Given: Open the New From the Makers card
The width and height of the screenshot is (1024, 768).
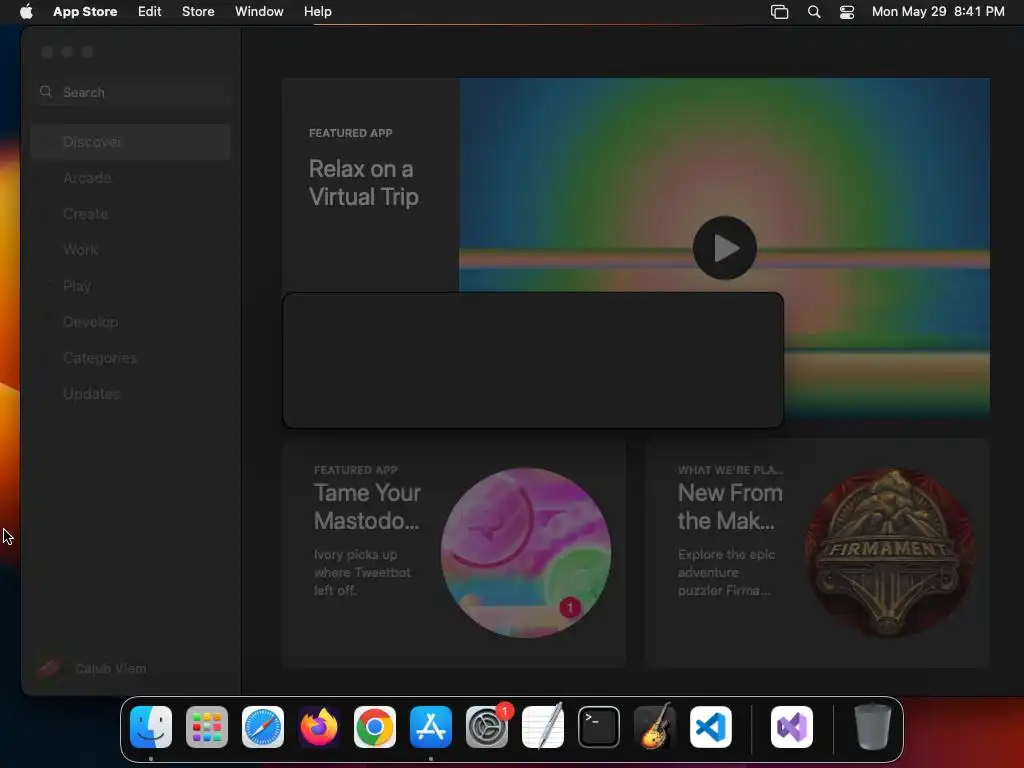Looking at the screenshot, I should [817, 553].
